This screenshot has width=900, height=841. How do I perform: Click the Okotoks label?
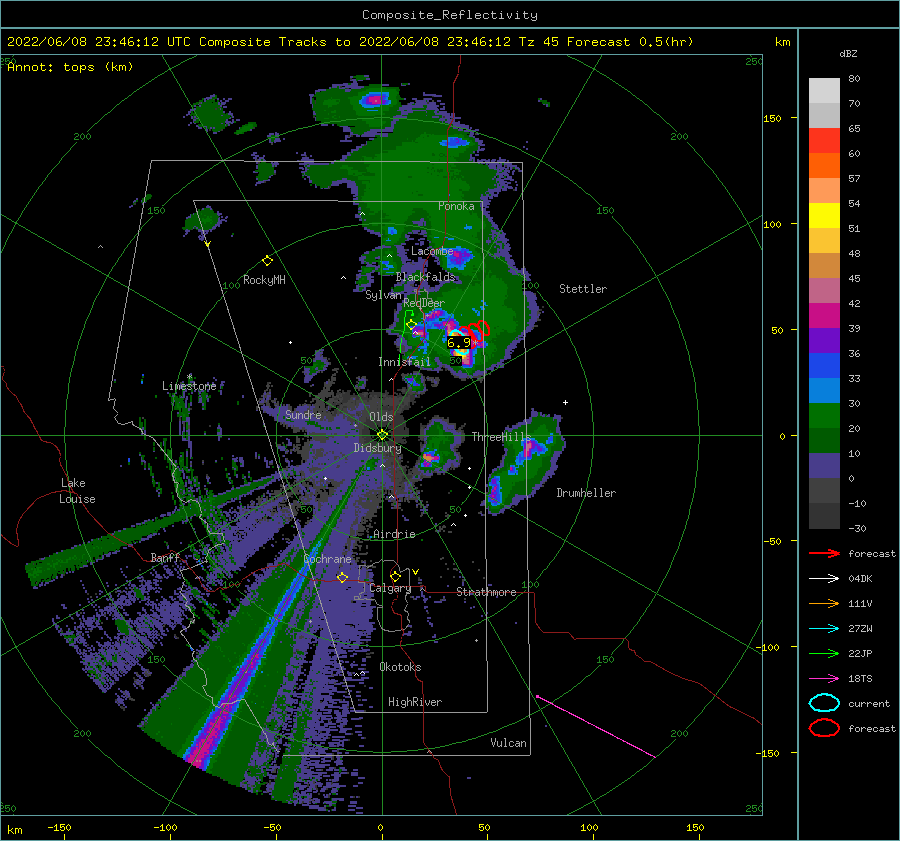point(400,667)
